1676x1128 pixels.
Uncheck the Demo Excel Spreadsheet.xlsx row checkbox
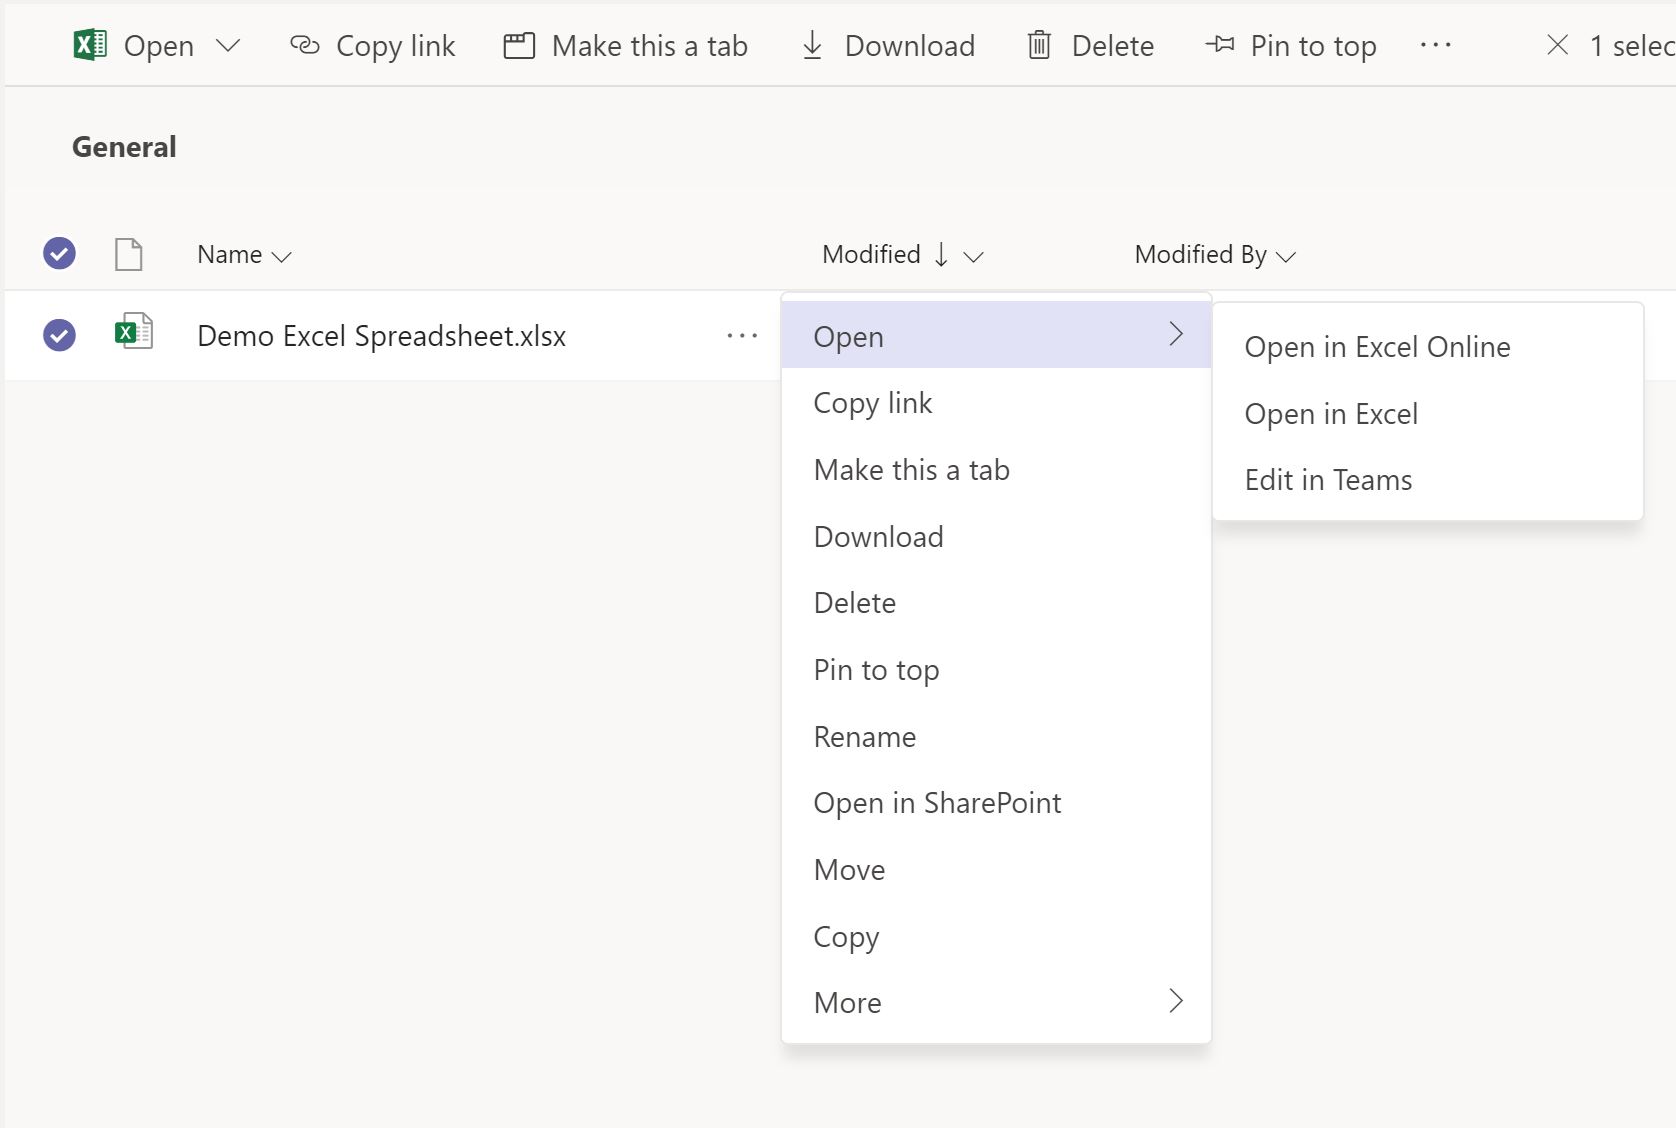(59, 335)
